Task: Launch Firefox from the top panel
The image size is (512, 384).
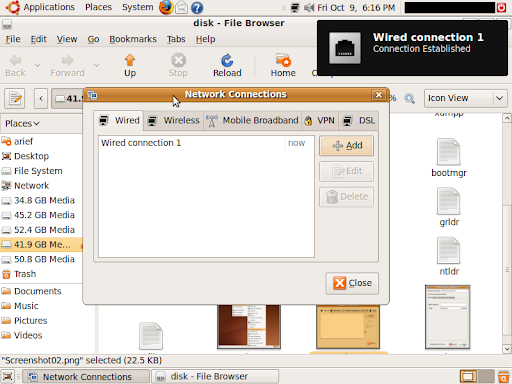Action: pyautogui.click(x=166, y=7)
